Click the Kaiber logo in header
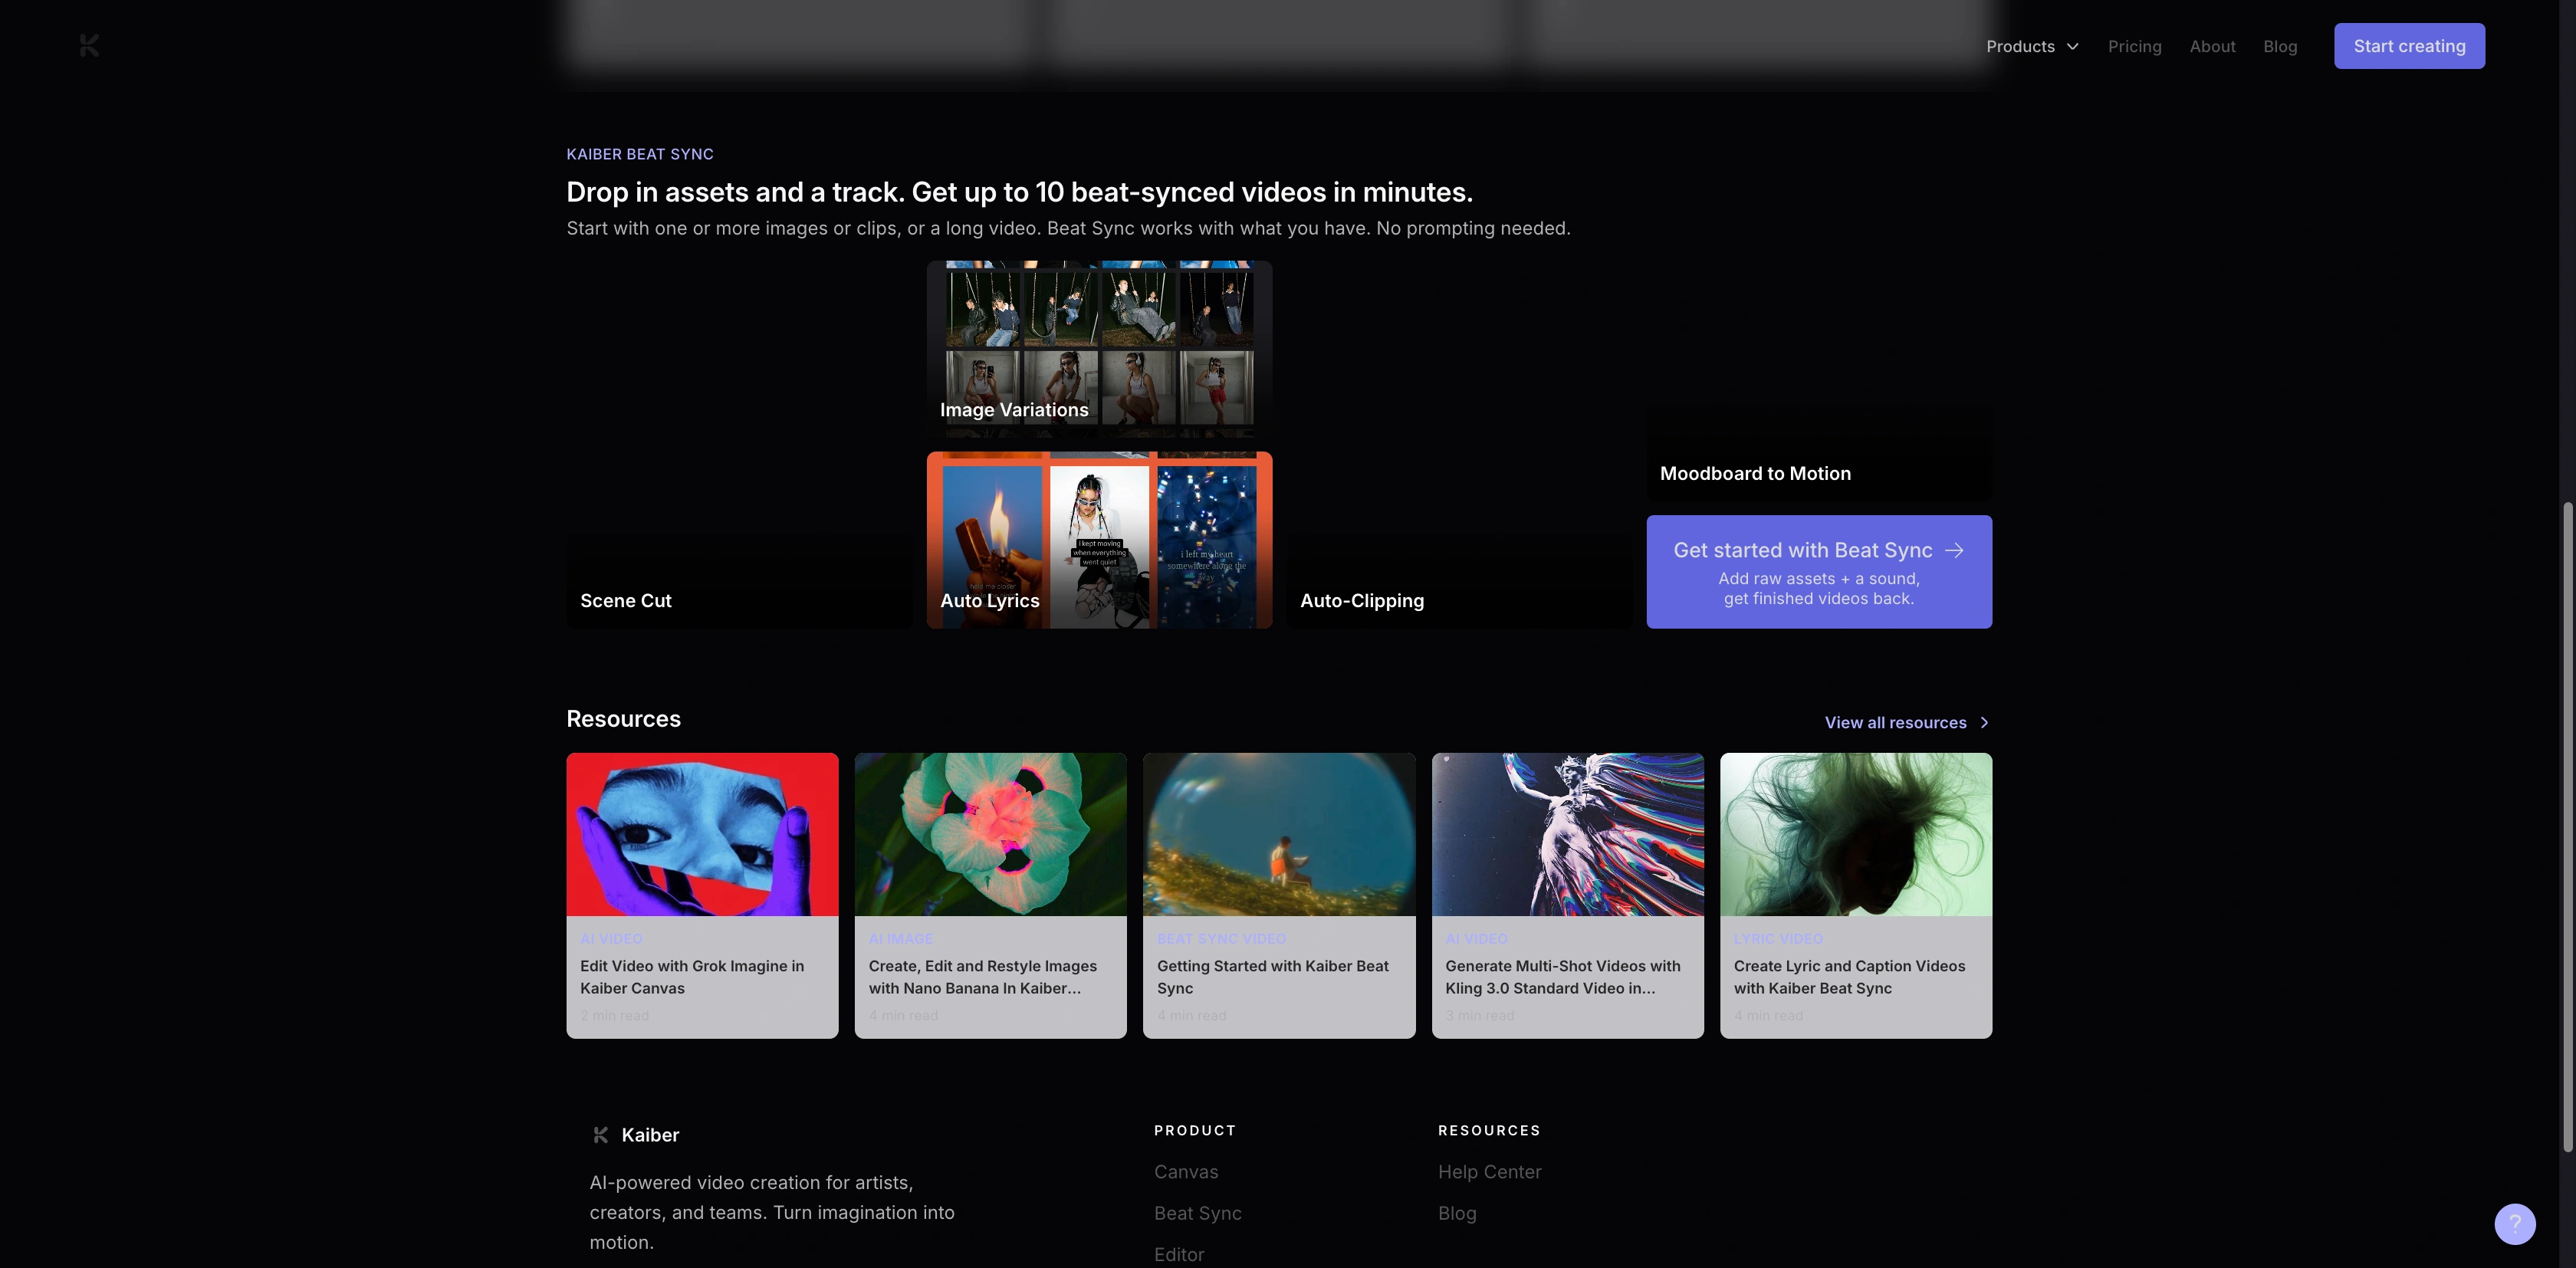 pyautogui.click(x=89, y=46)
